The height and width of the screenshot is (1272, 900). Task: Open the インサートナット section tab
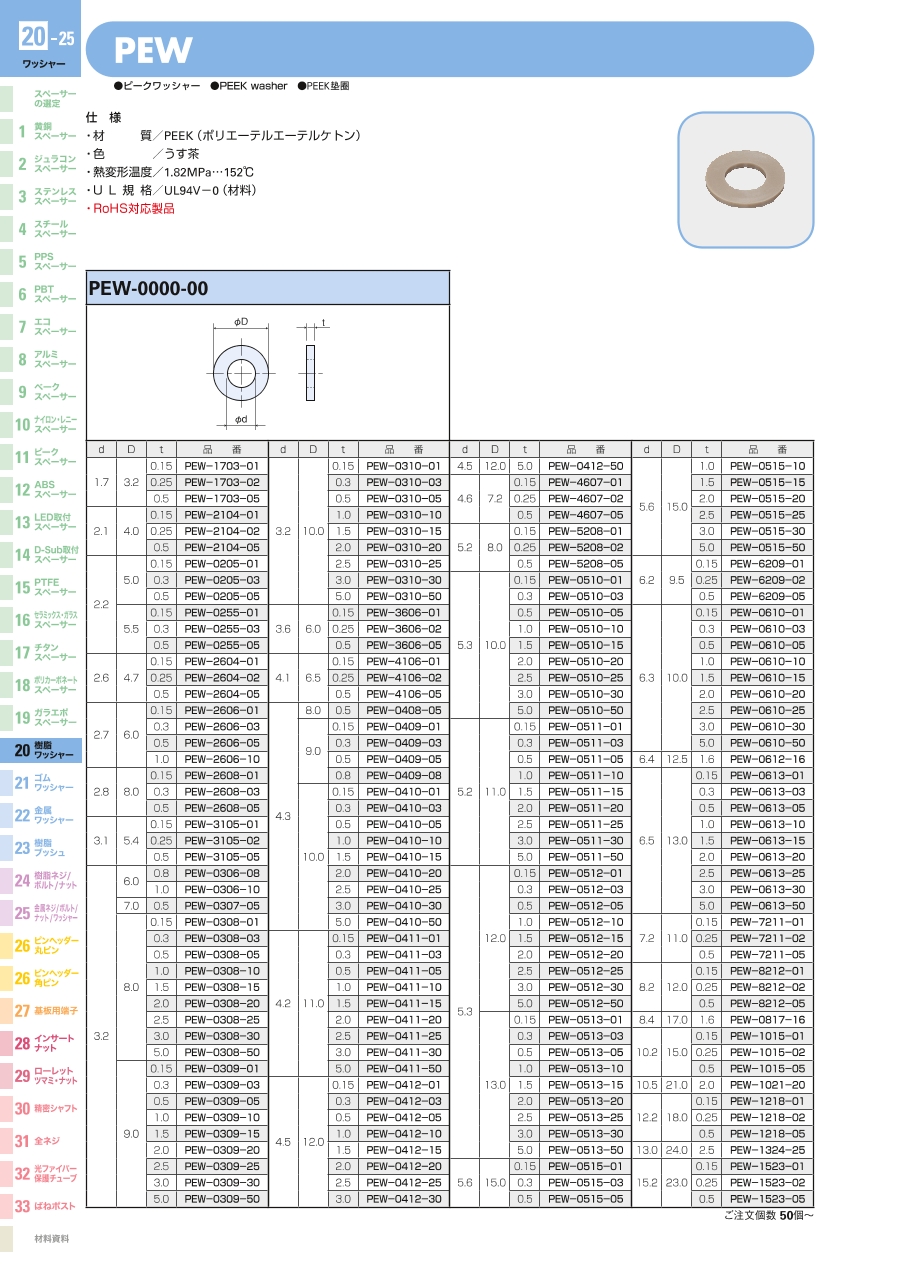tap(41, 1043)
